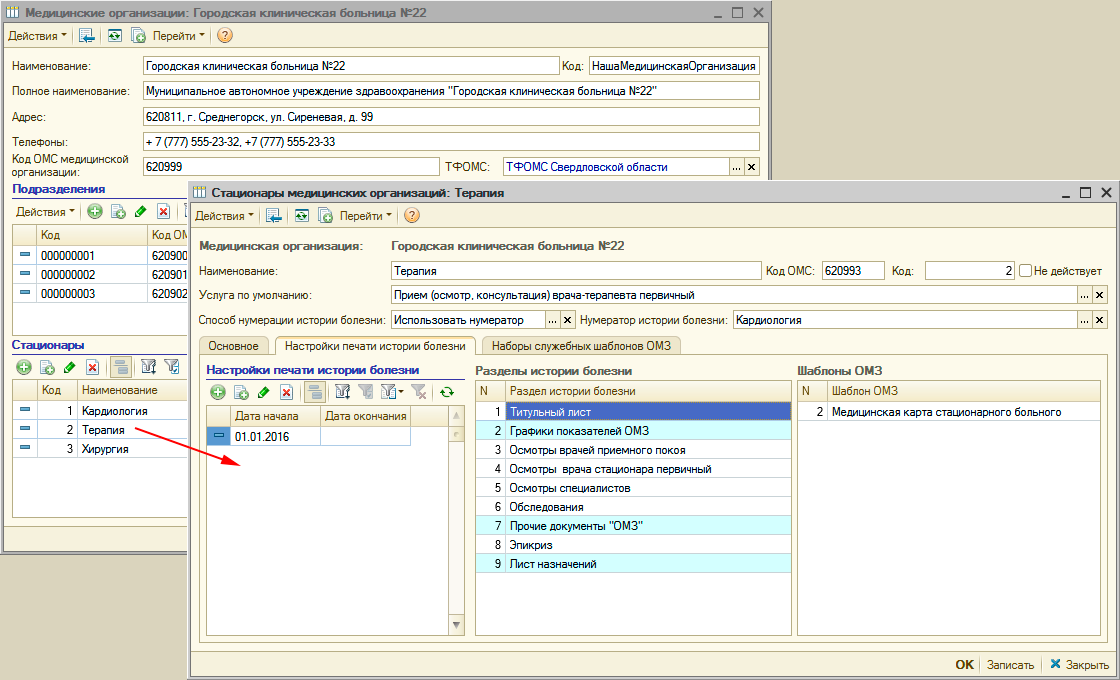Click the Наименование field containing Терапия
Viewport: 1120px width, 680px height.
[x=575, y=270]
